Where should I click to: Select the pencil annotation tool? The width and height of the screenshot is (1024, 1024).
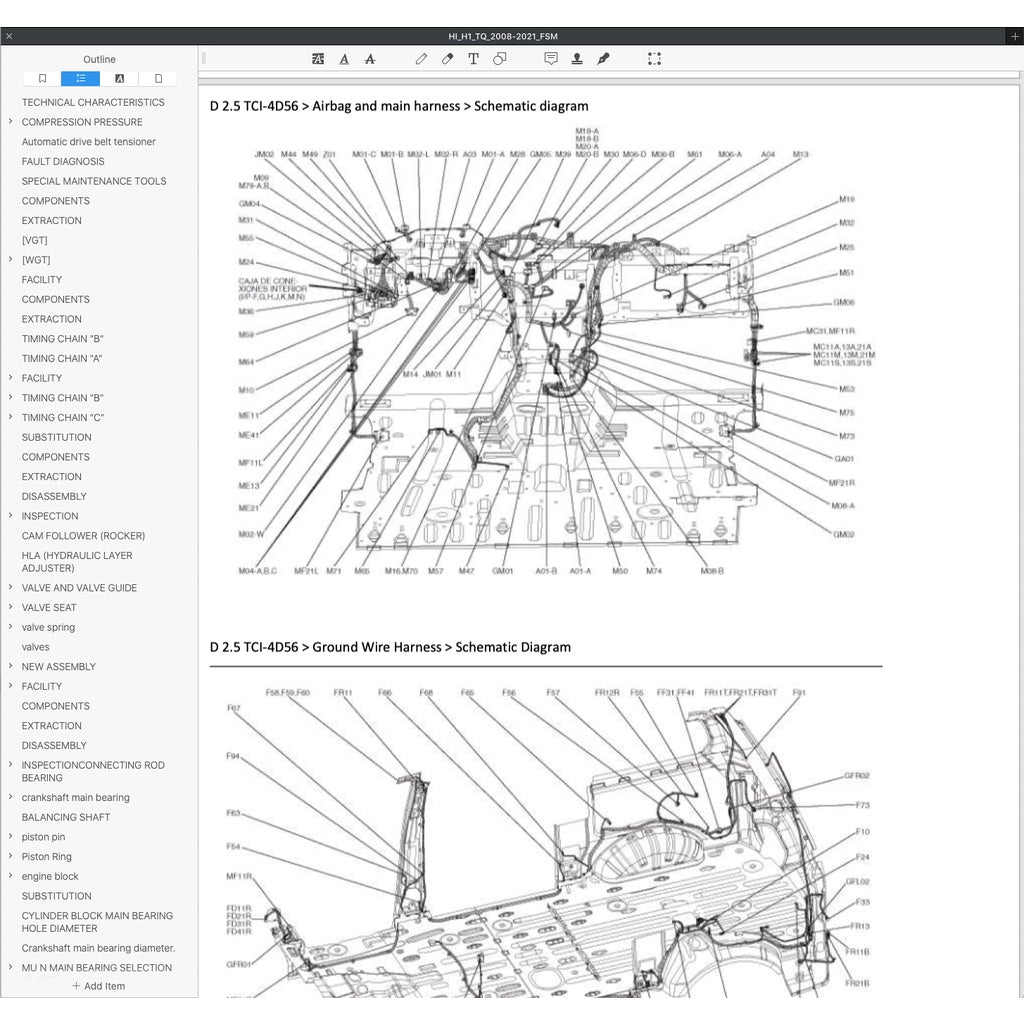[x=421, y=59]
